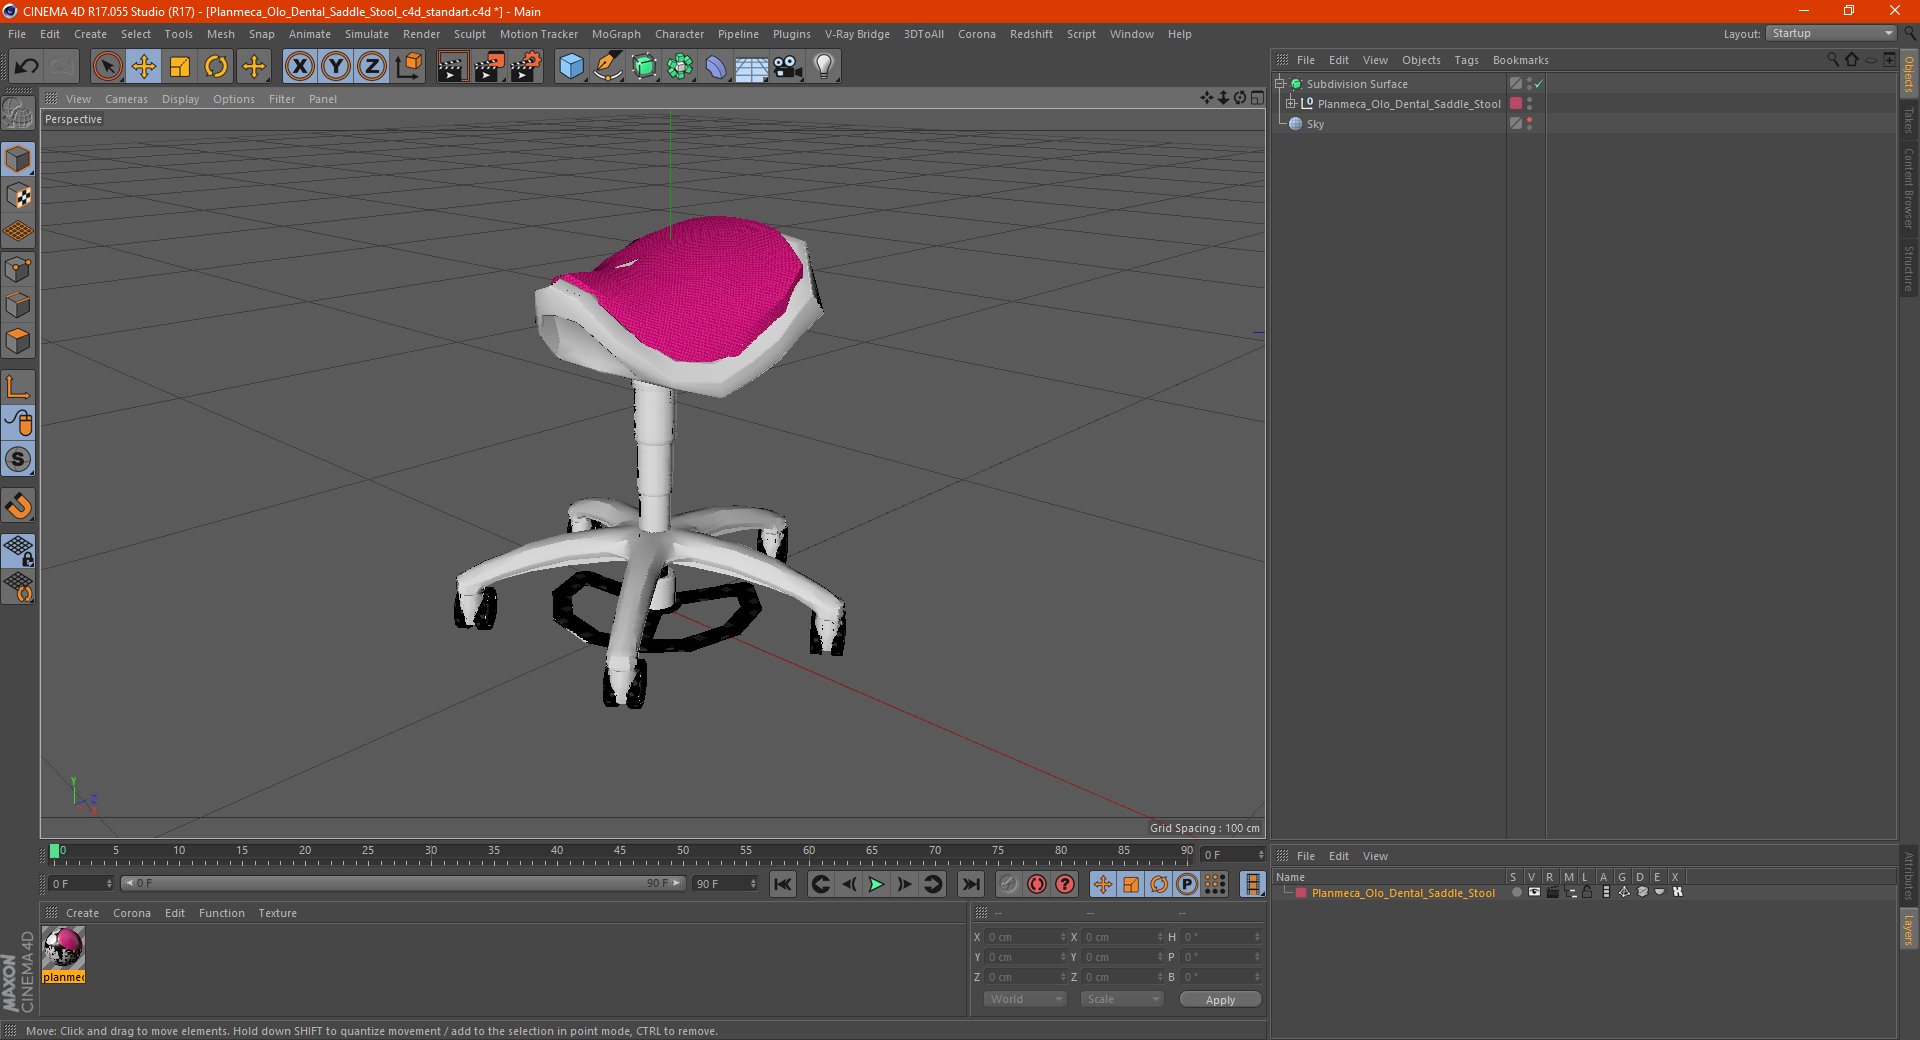The height and width of the screenshot is (1040, 1920).
Task: Switch to Texture mode
Action: point(18,196)
